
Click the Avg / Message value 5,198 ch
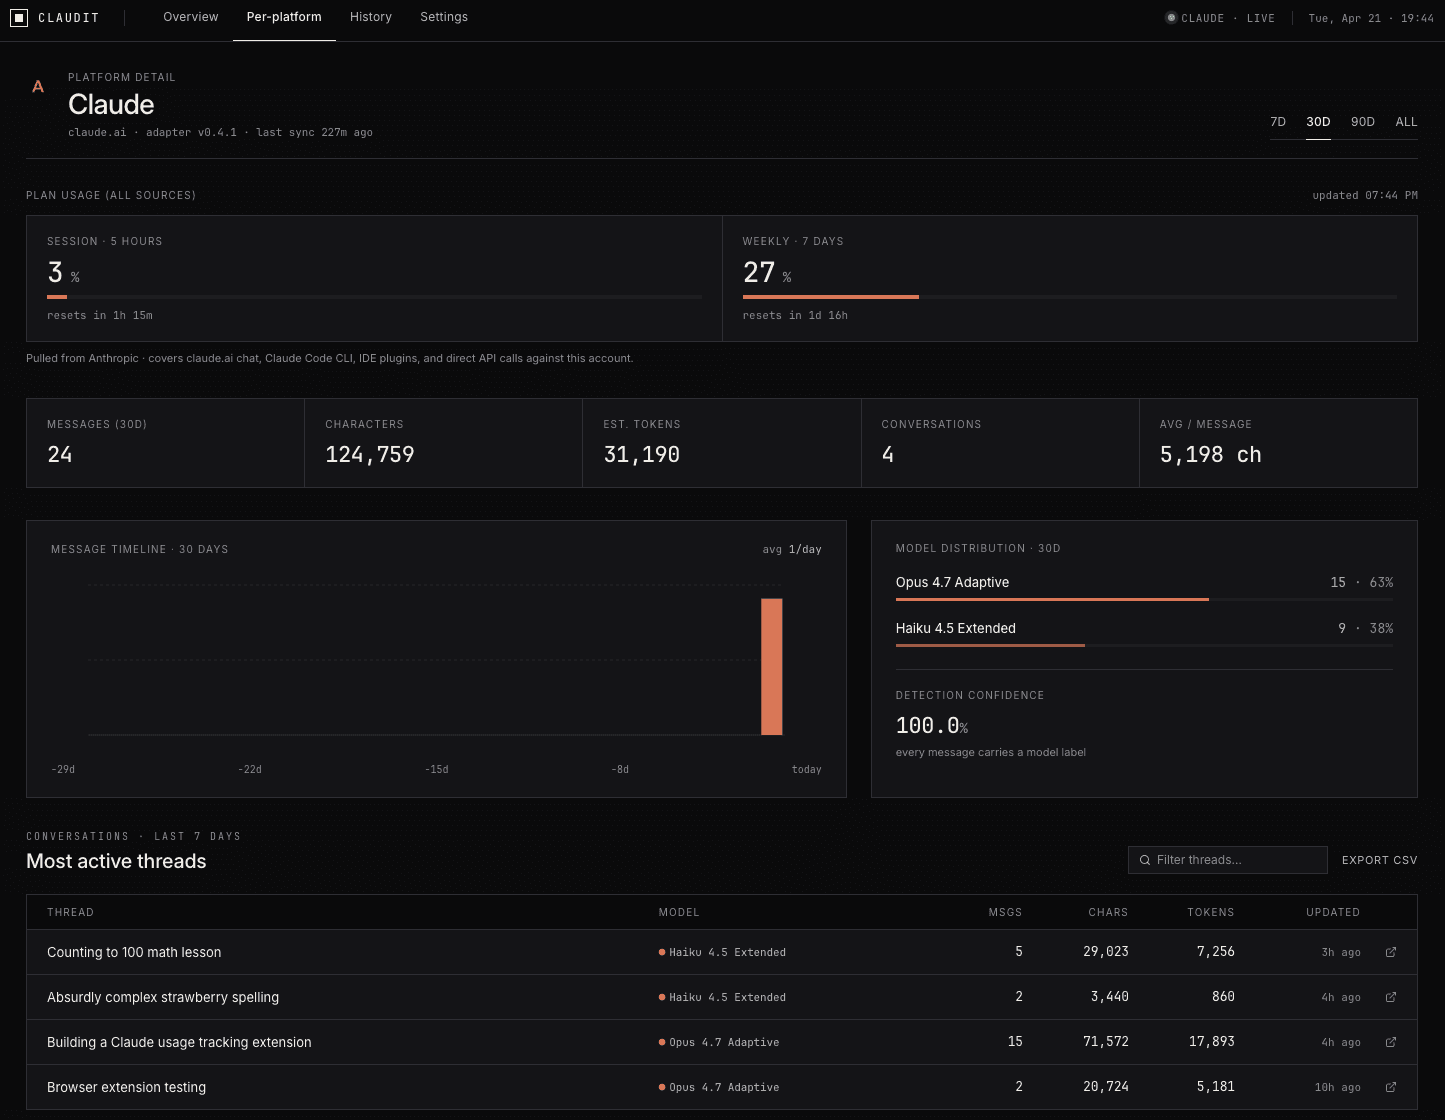[1211, 455]
